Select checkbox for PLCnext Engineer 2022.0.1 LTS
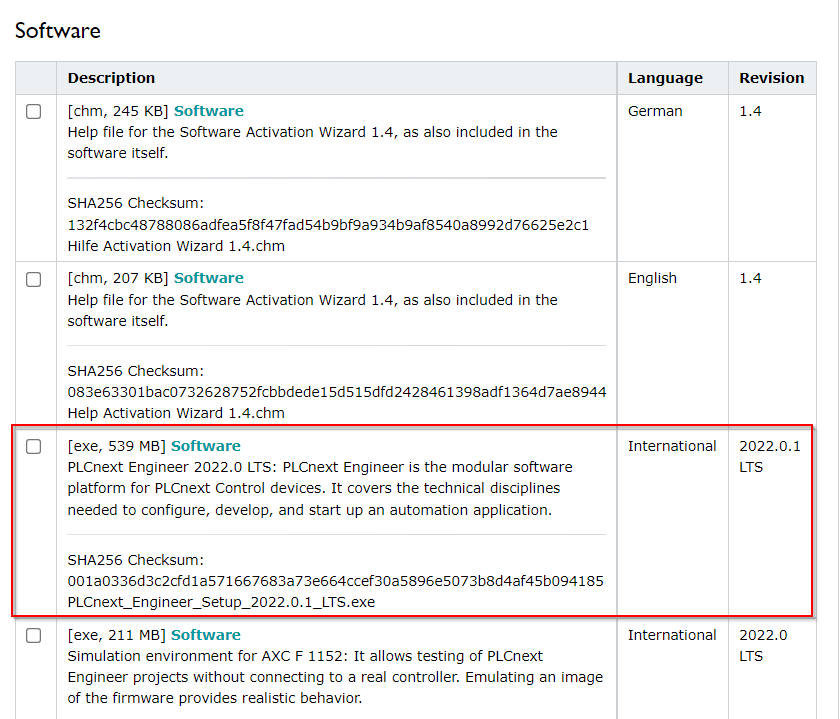840x719 pixels. (33, 446)
